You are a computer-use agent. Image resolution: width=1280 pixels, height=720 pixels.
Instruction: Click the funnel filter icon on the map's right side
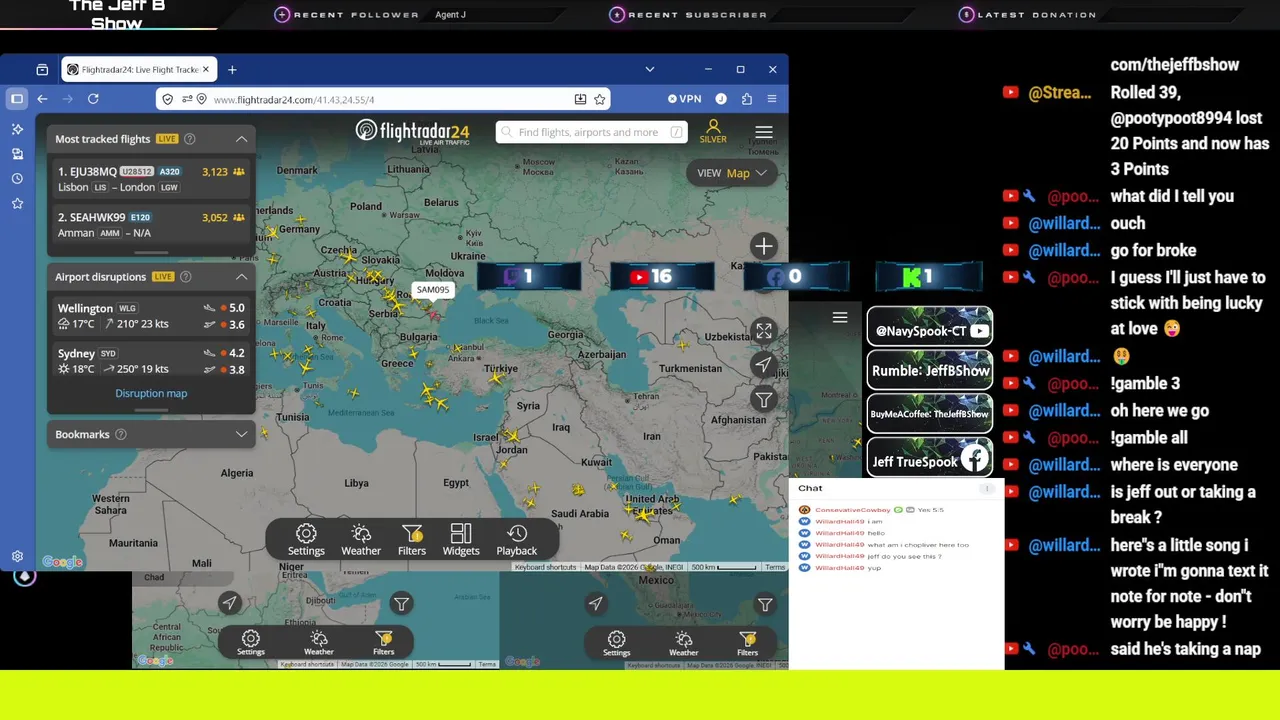tap(764, 399)
